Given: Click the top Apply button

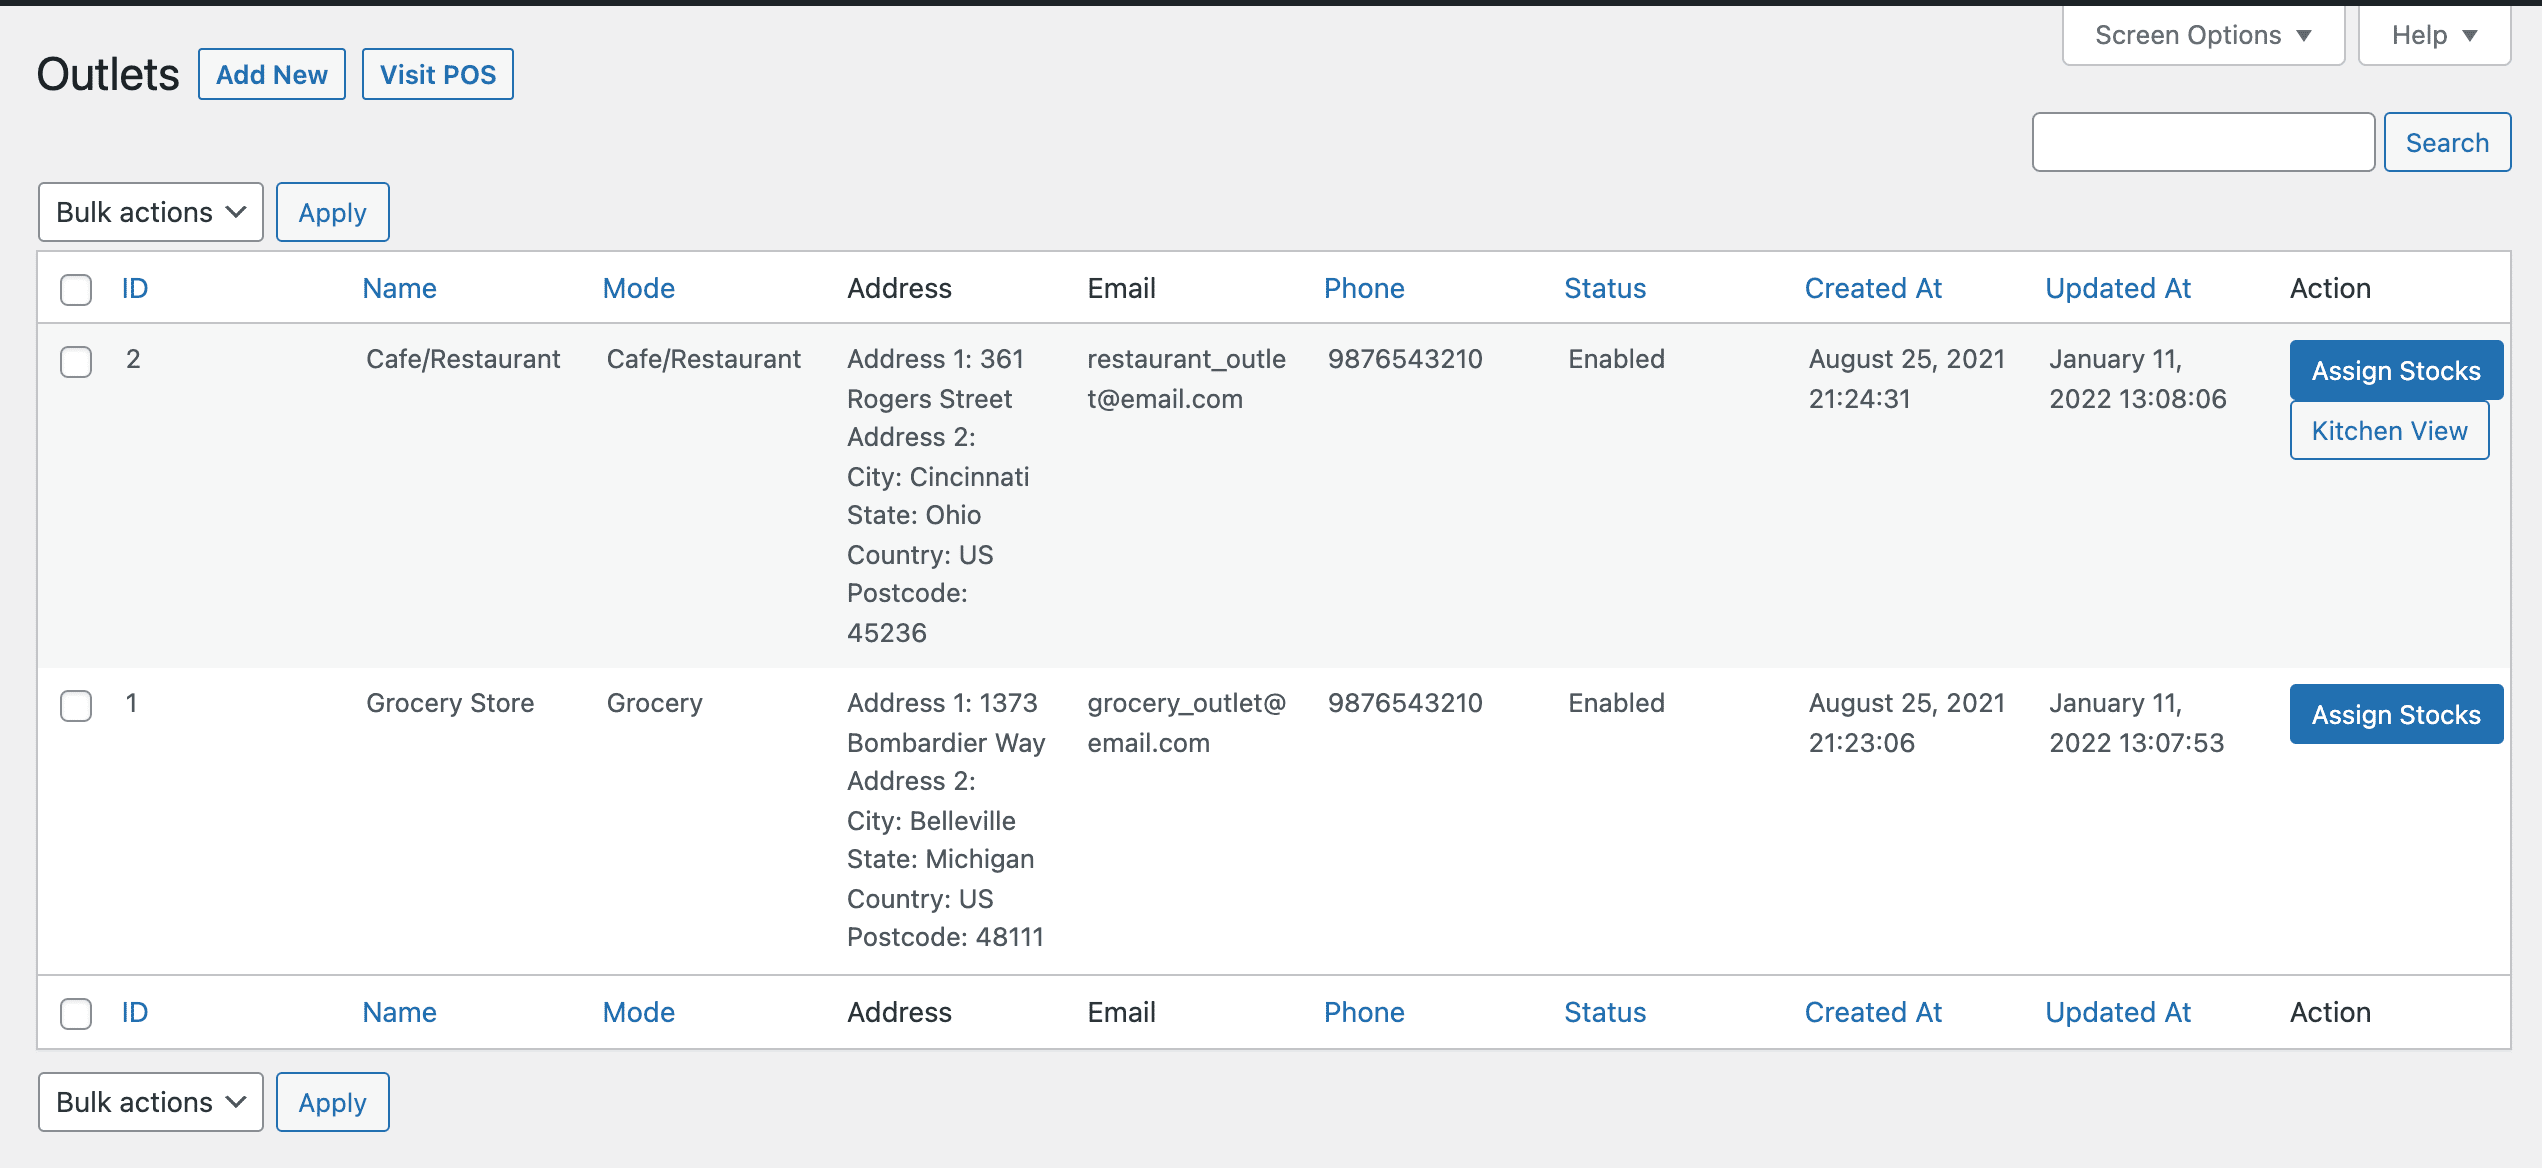Looking at the screenshot, I should click(332, 212).
